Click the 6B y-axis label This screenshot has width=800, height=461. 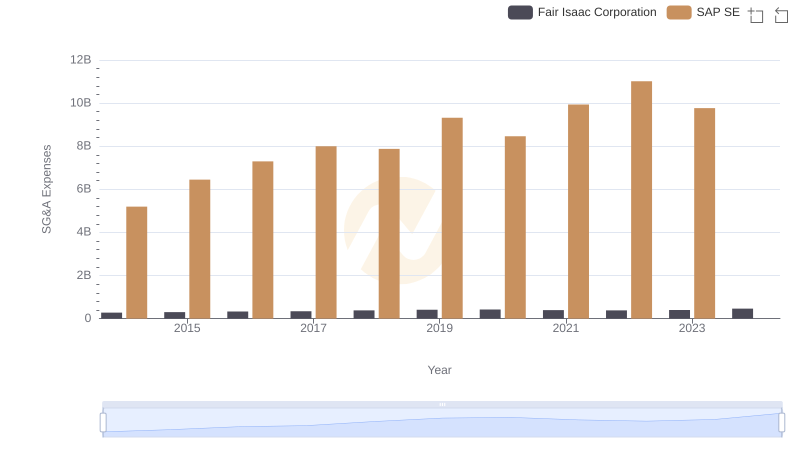click(x=84, y=189)
